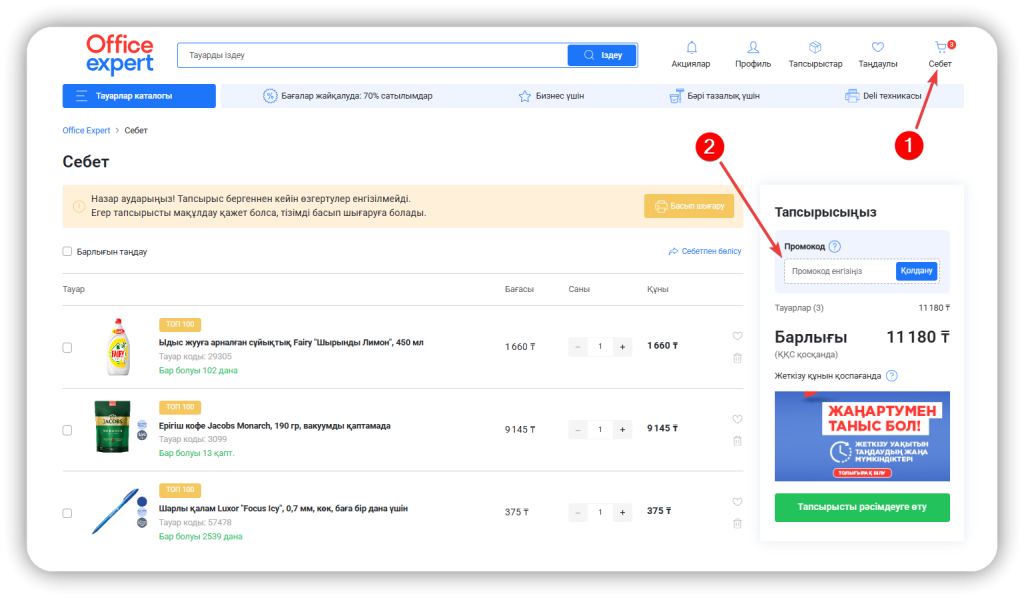Click the promo code input field

click(x=838, y=271)
